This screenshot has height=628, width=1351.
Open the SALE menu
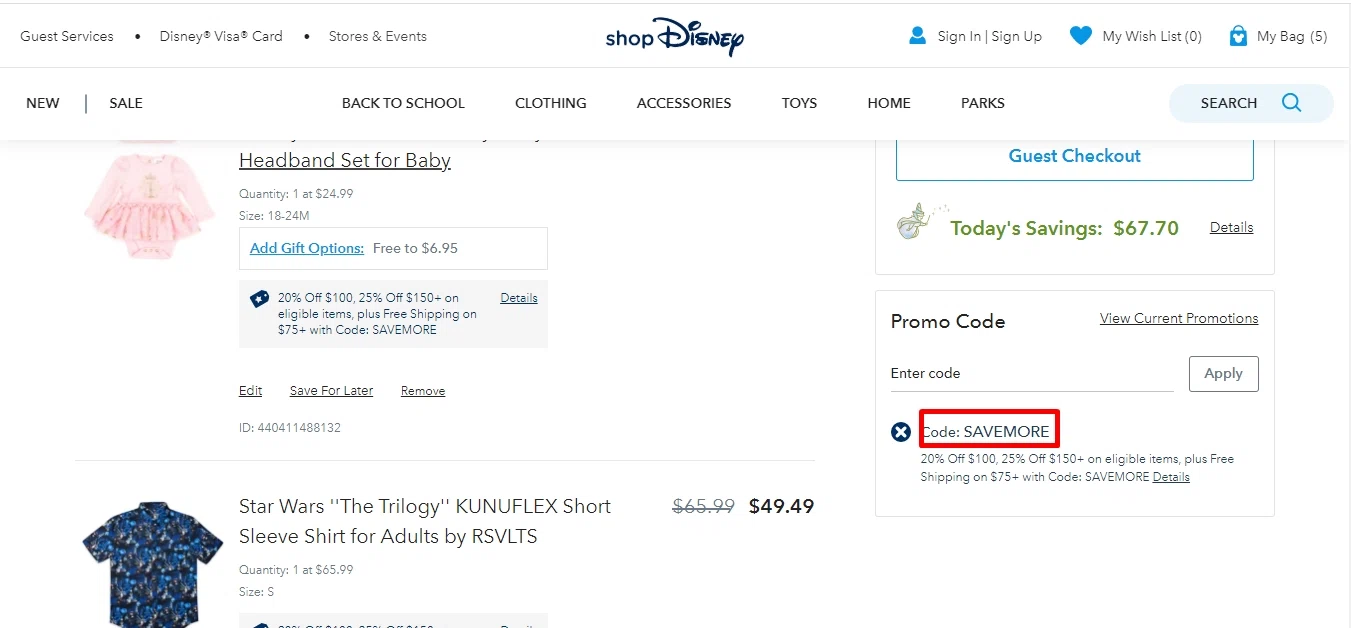[126, 103]
